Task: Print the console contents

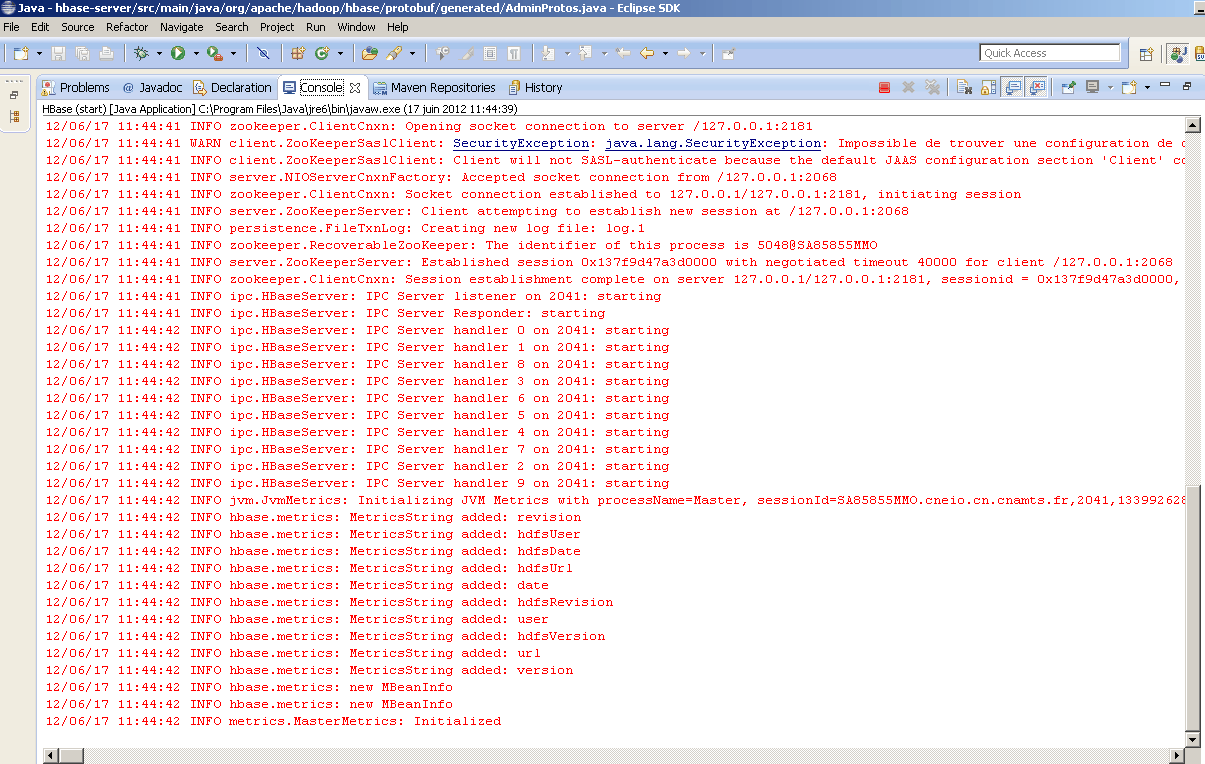Action: tap(106, 53)
